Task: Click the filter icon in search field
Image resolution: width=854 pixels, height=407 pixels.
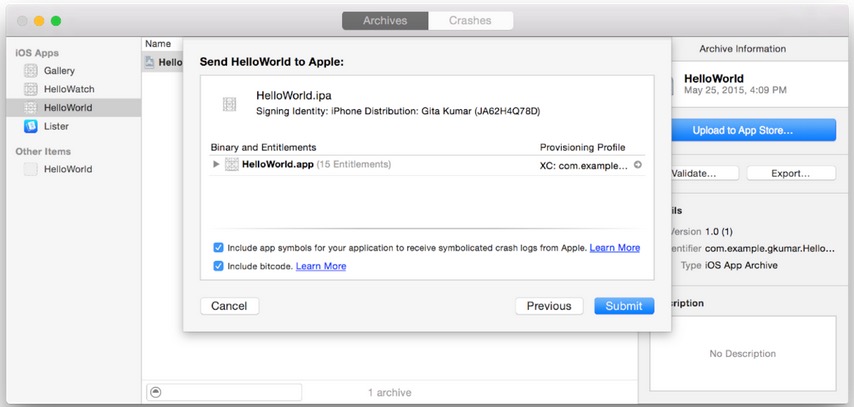Action: pyautogui.click(x=155, y=392)
